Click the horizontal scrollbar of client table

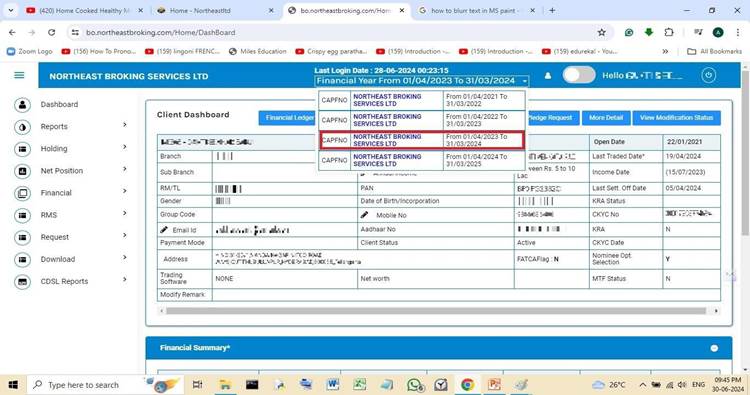436,311
